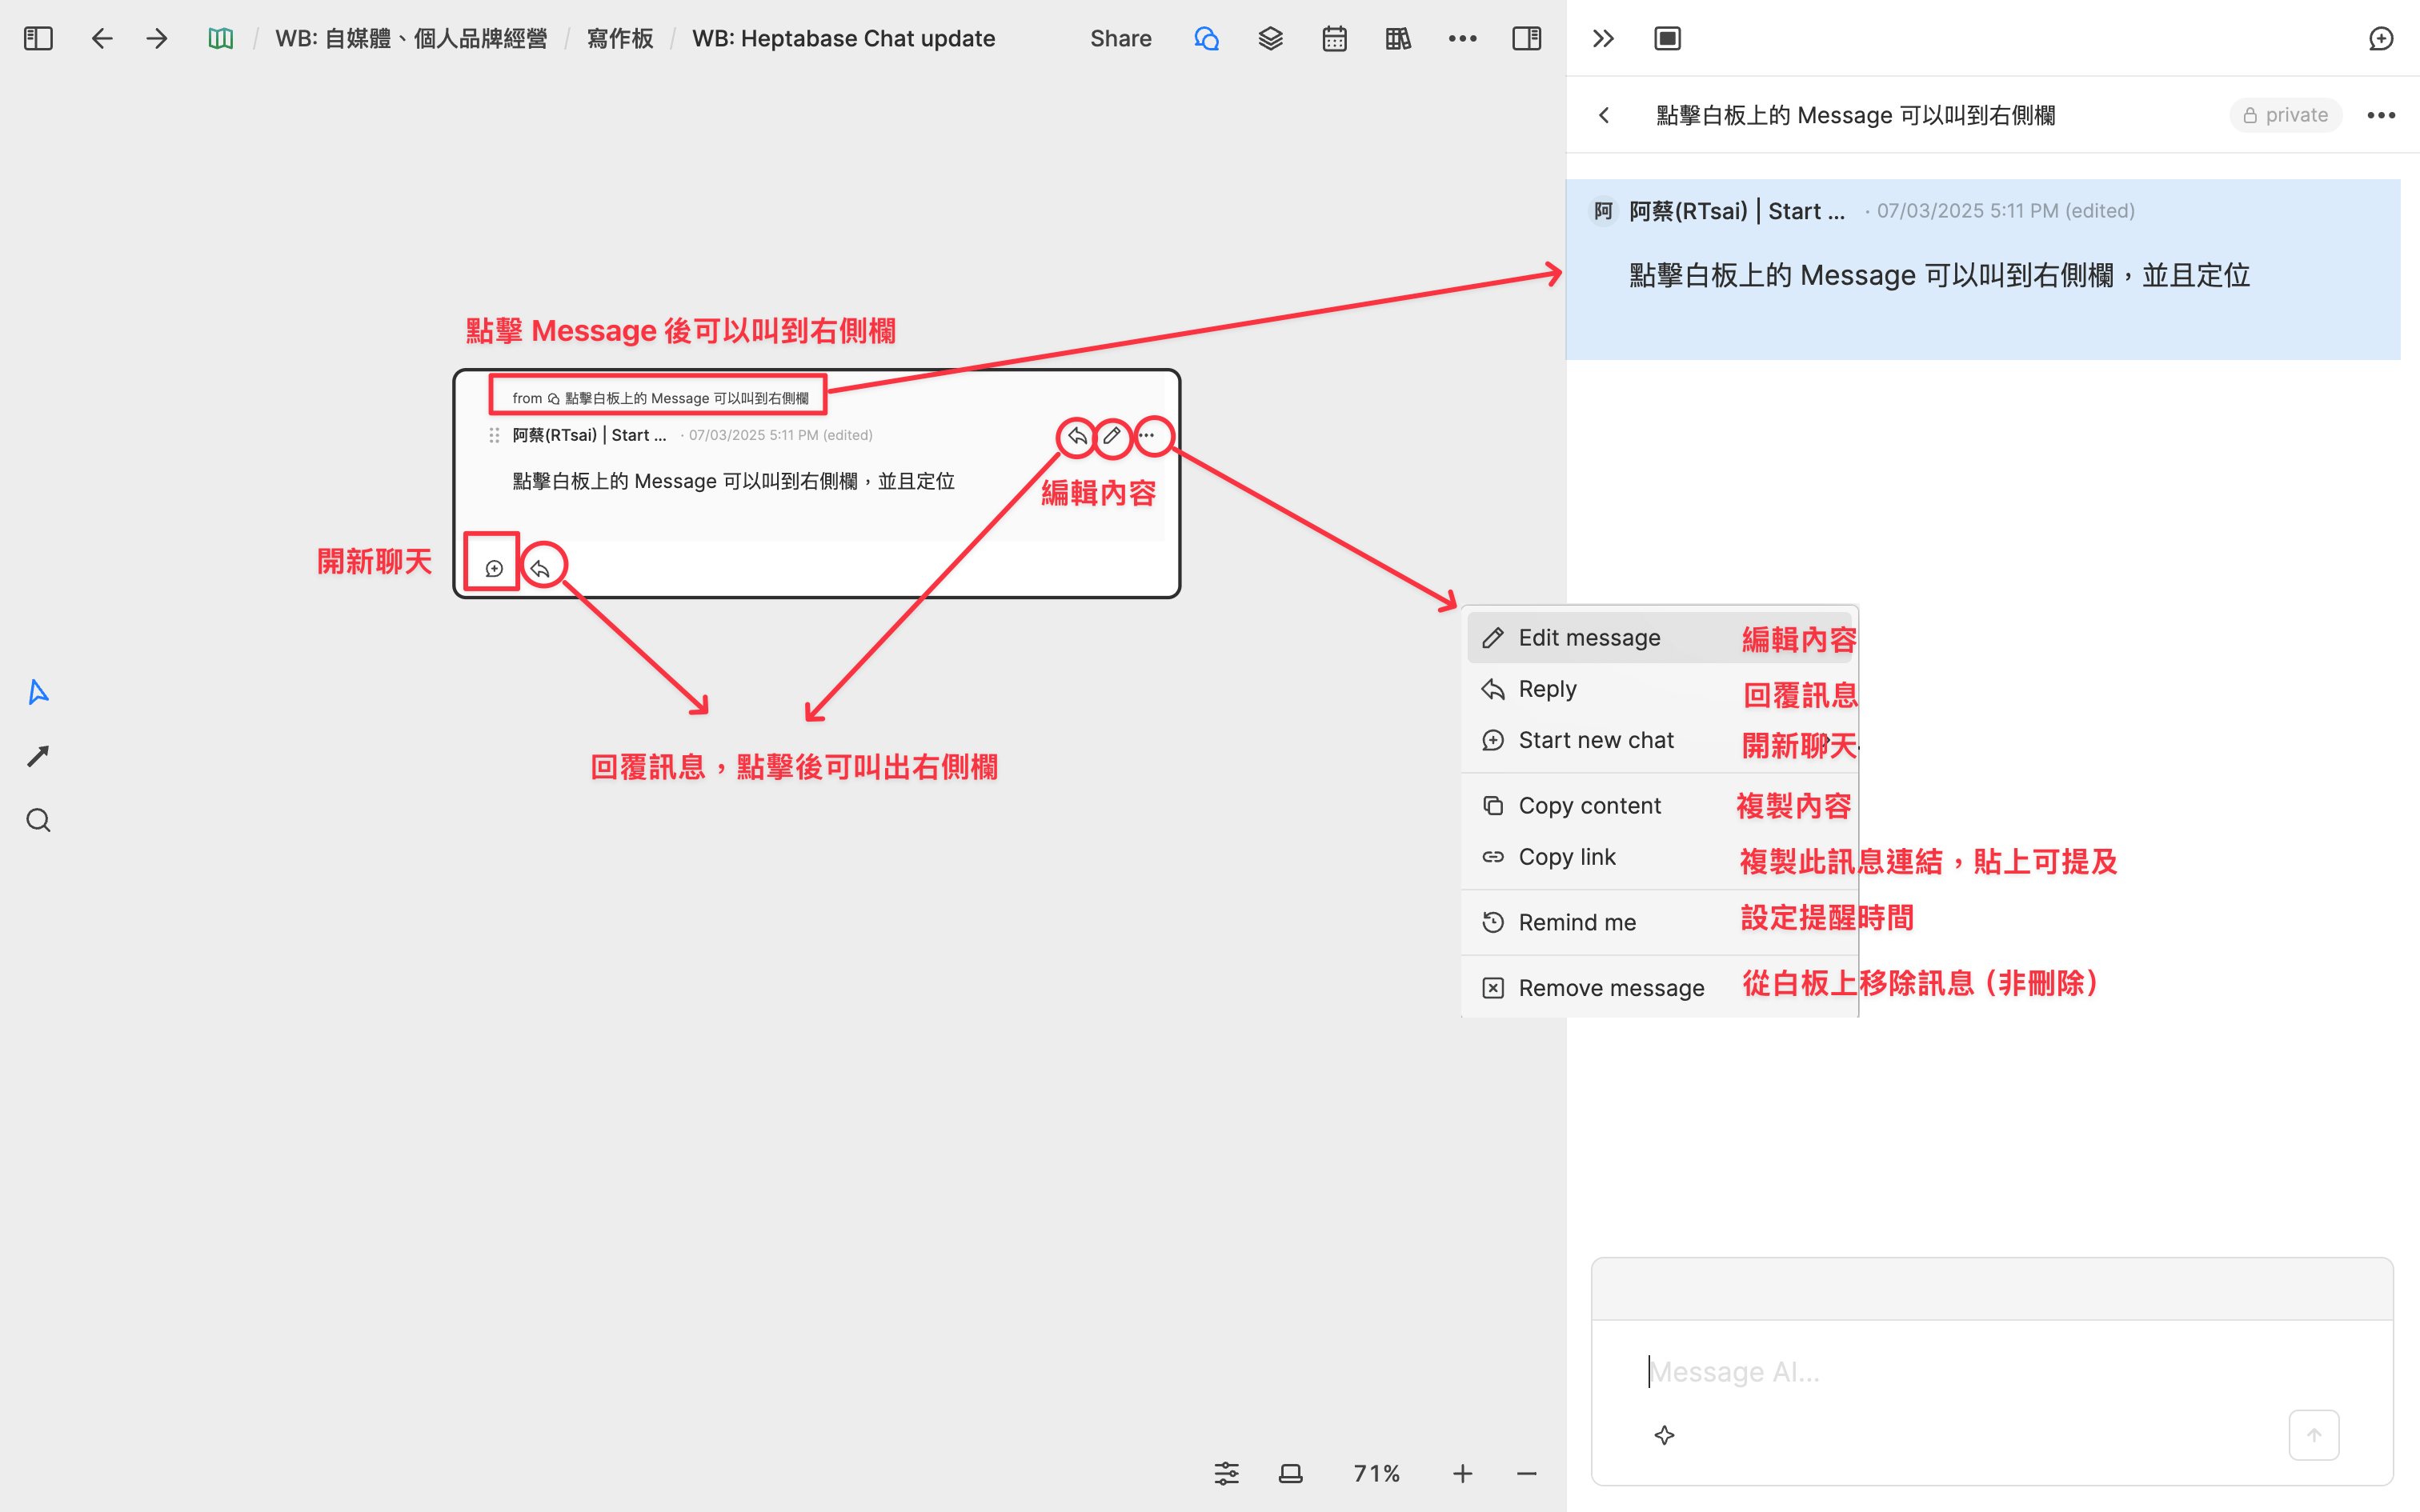
Task: Open the card library stack icon
Action: coord(1270,38)
